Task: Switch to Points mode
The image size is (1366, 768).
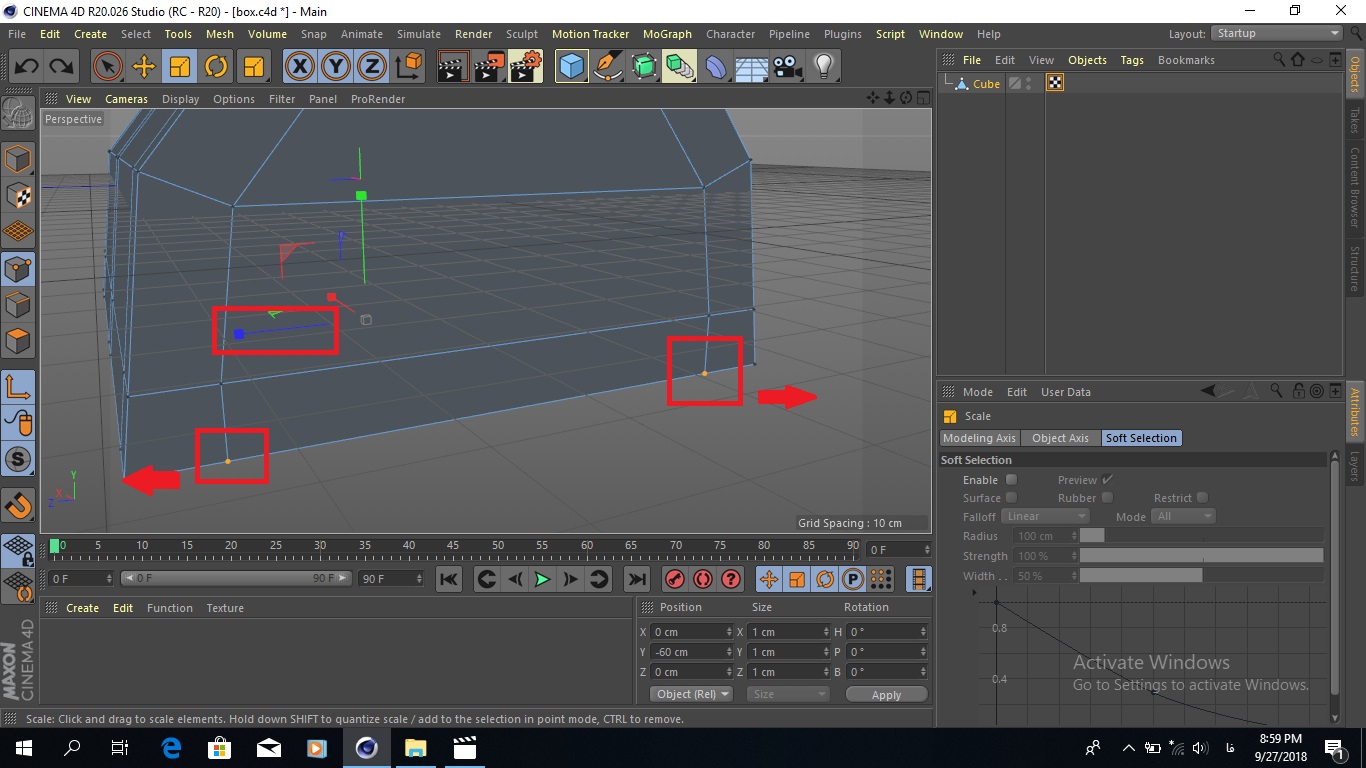Action: coord(18,269)
